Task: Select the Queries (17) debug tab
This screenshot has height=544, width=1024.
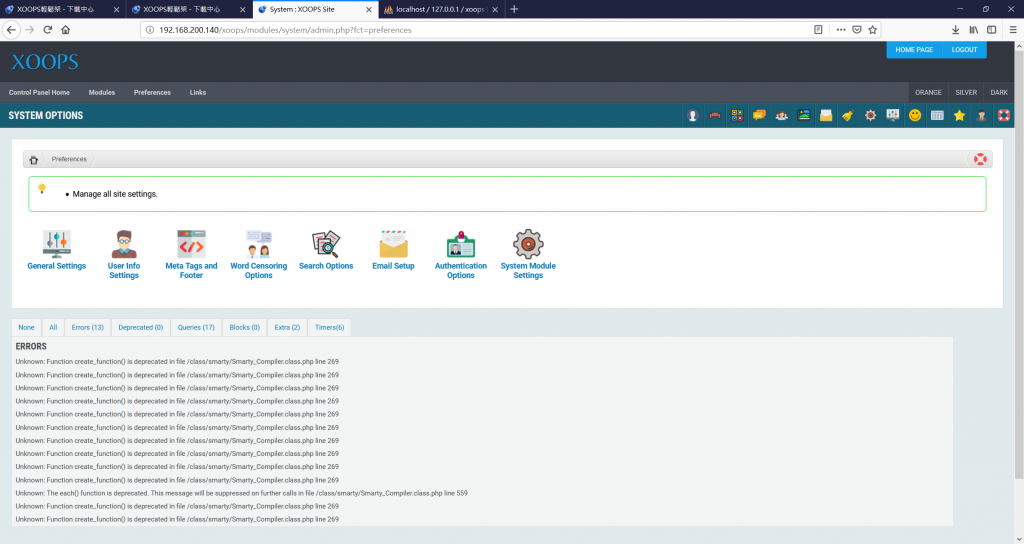Action: tap(196, 328)
